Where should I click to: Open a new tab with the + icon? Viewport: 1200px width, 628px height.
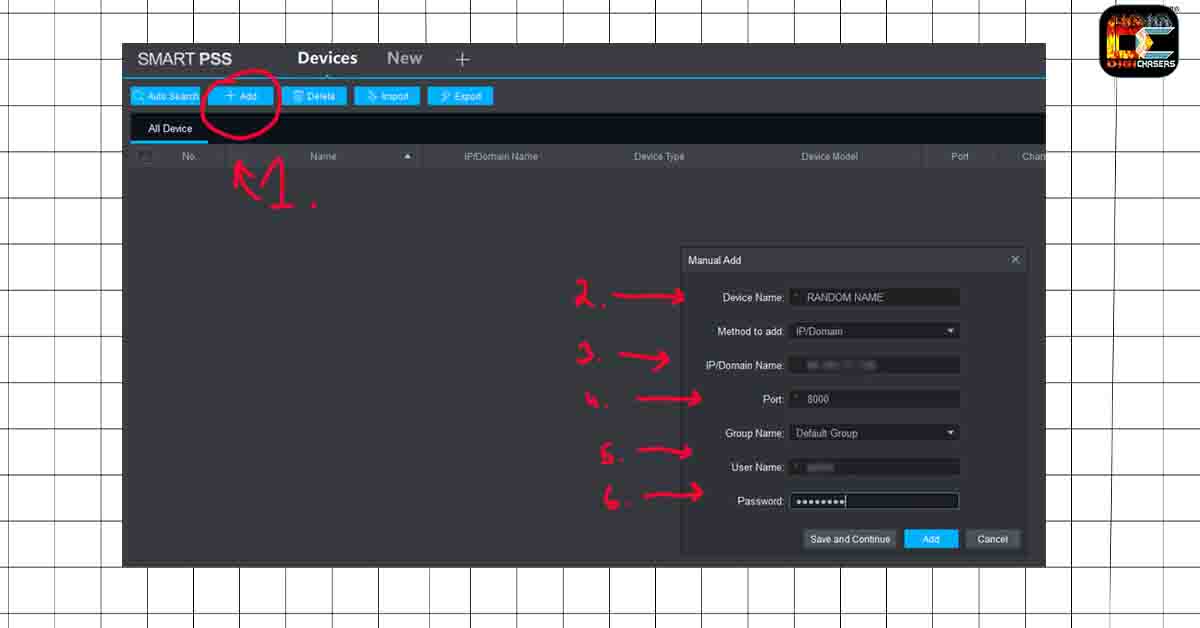click(x=462, y=59)
